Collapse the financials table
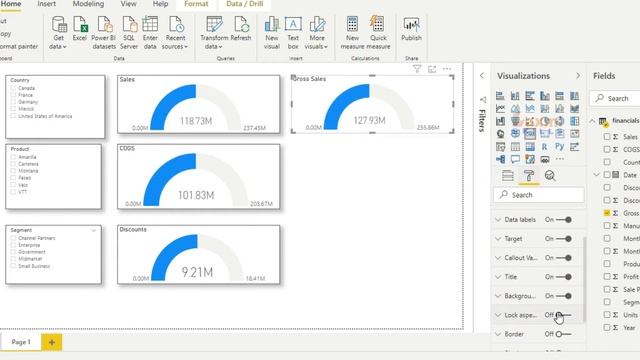Image resolution: width=640 pixels, height=360 pixels. click(592, 121)
